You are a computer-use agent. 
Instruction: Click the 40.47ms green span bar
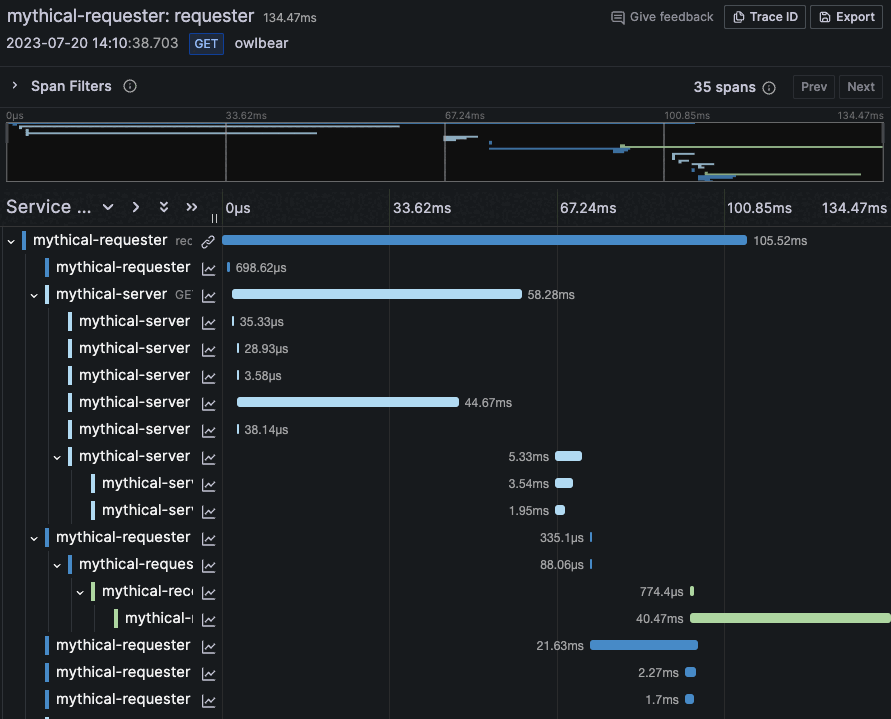point(790,618)
